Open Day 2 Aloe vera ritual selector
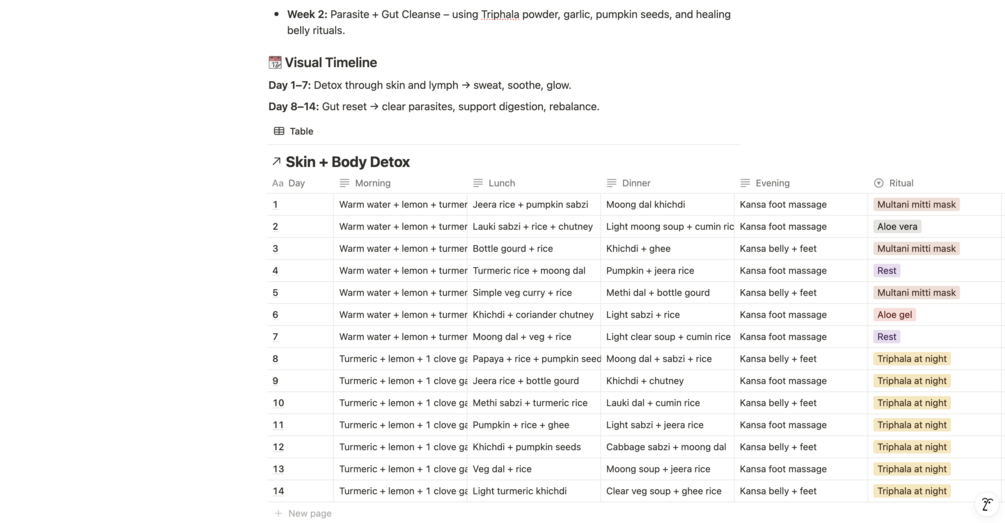The image size is (1005, 523). pyautogui.click(x=897, y=227)
